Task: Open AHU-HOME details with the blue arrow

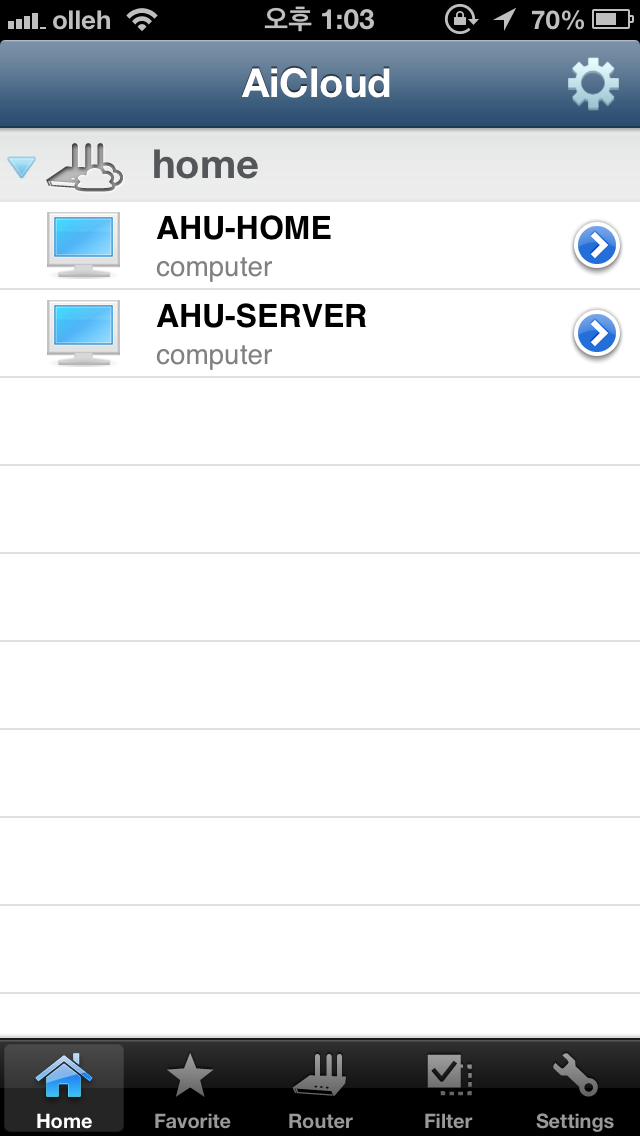Action: [597, 246]
